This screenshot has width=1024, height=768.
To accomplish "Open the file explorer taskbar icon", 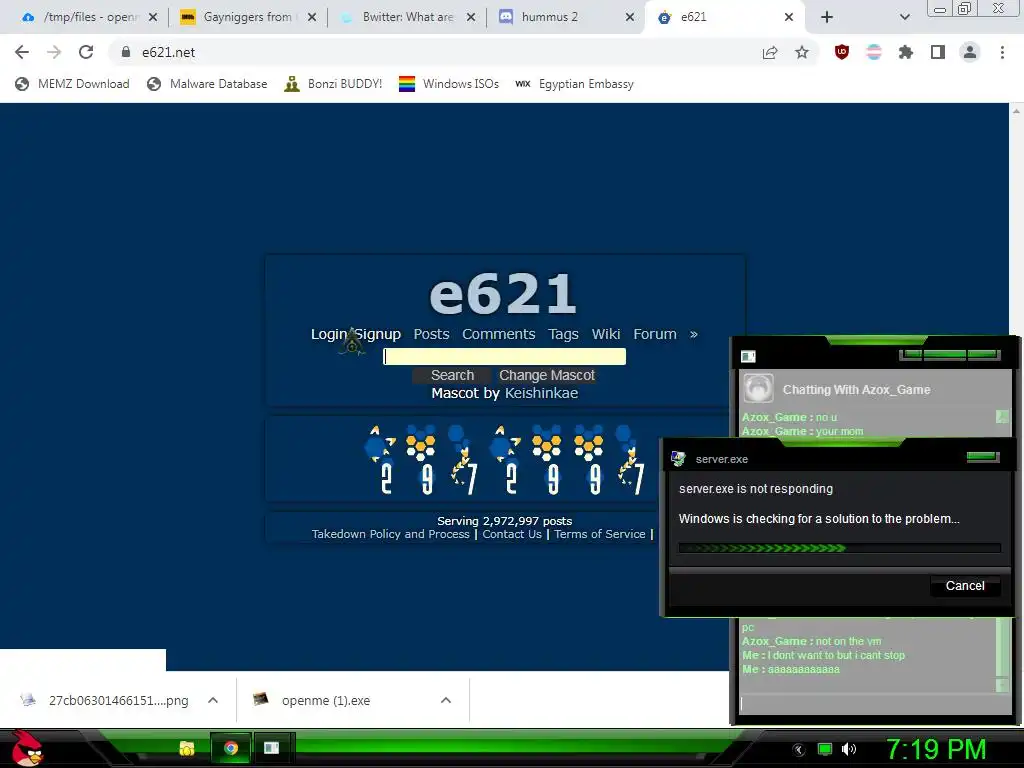I will (187, 748).
